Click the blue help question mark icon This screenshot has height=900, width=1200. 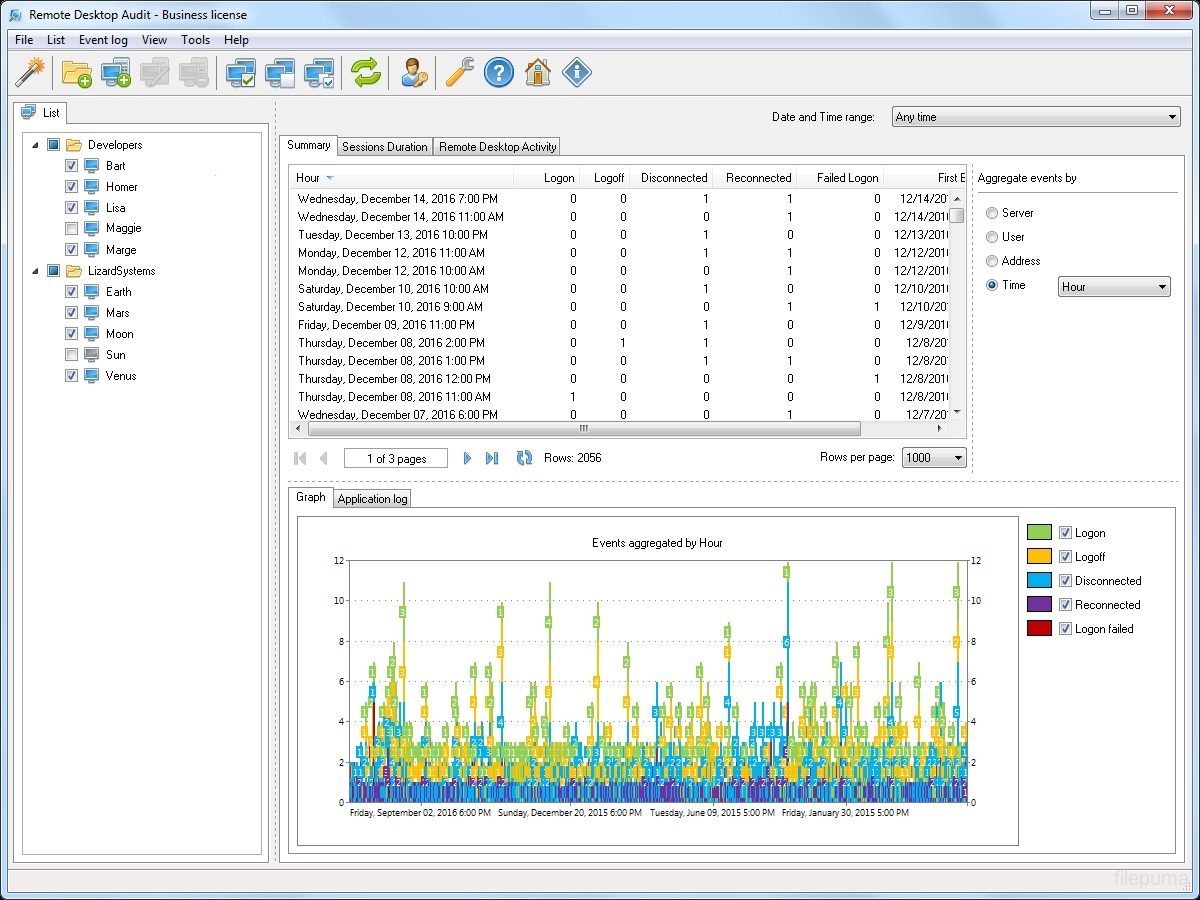point(499,72)
